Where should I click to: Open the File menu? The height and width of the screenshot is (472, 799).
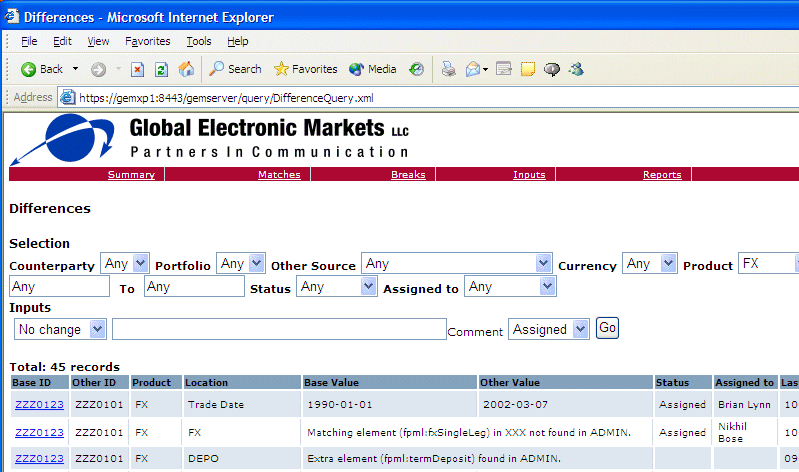(x=29, y=41)
